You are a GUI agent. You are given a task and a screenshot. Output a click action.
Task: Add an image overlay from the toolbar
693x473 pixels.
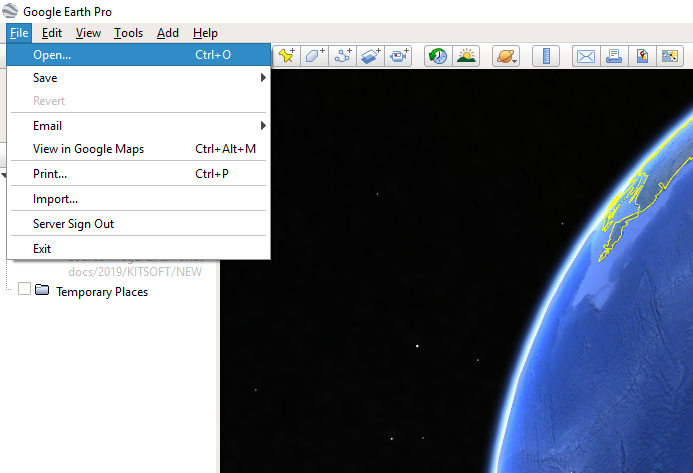370,56
